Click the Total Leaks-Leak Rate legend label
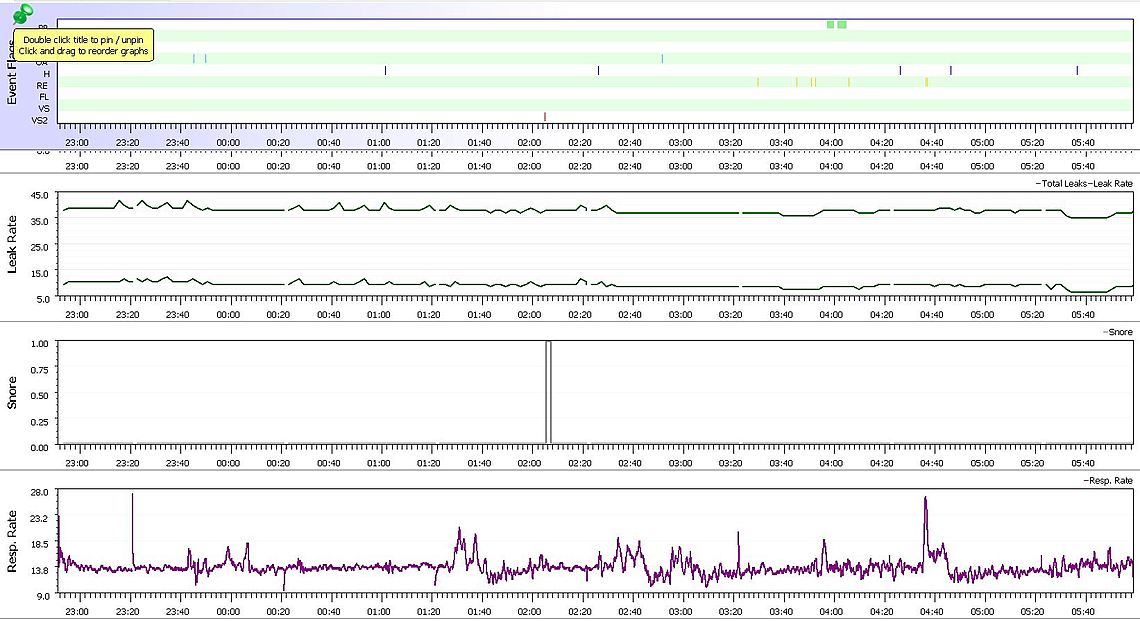 (x=1085, y=185)
